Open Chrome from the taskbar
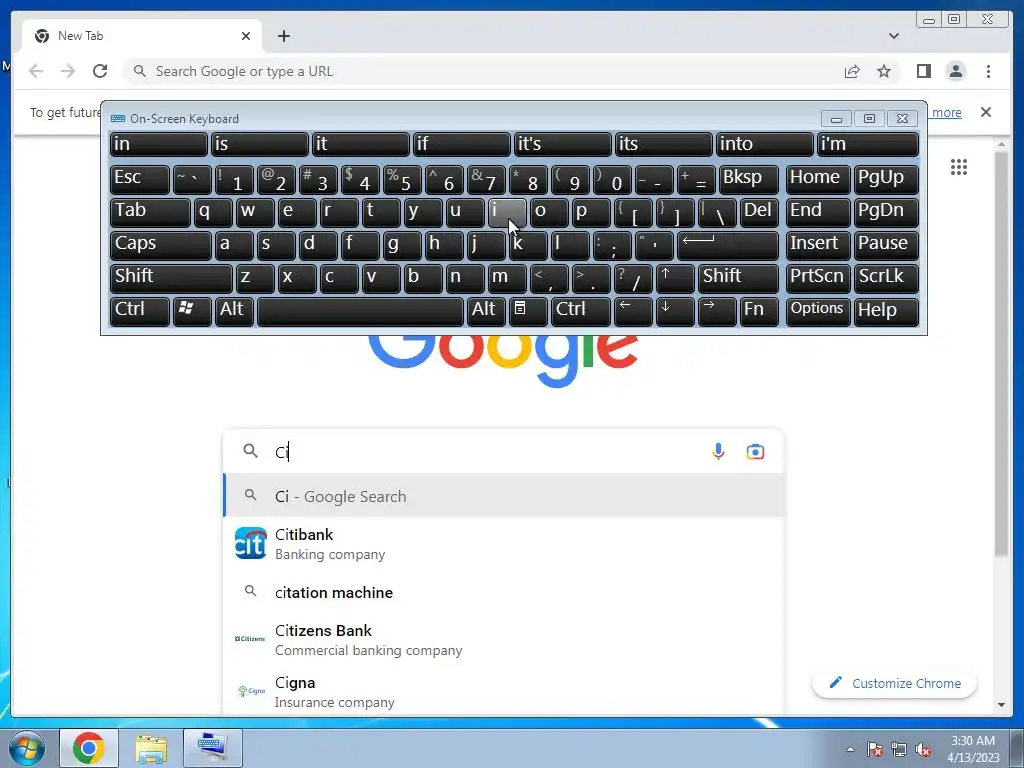 (x=89, y=748)
